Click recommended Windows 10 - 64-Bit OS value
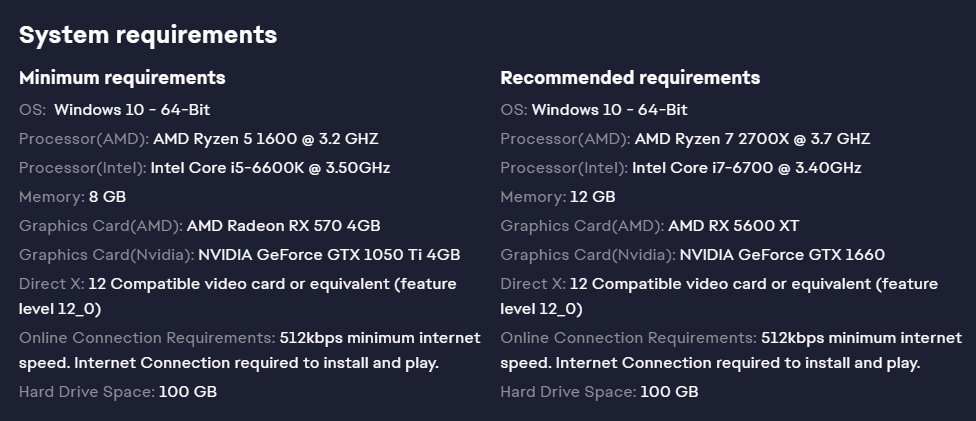The image size is (976, 421). pos(609,110)
